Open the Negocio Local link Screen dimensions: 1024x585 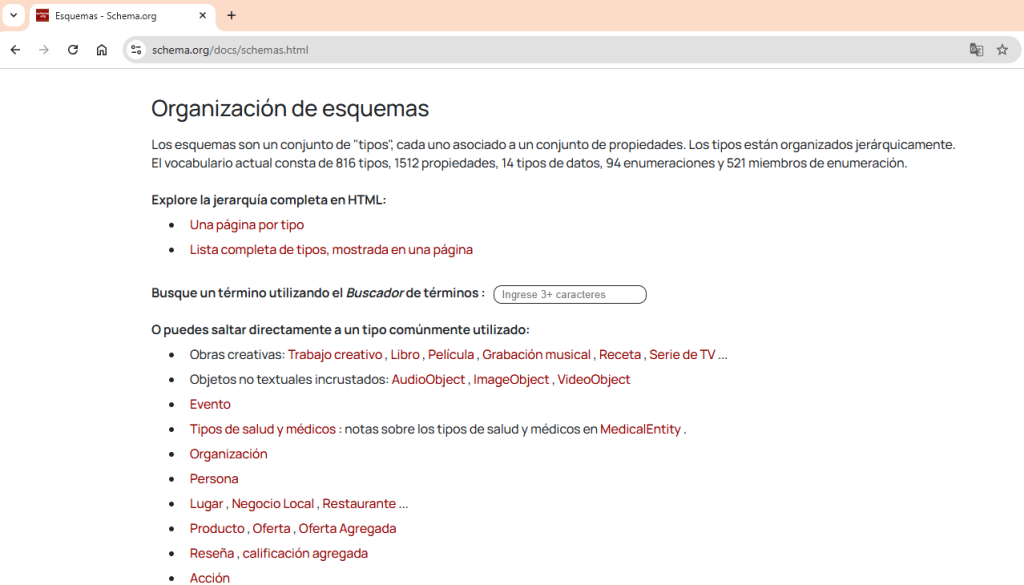(273, 503)
